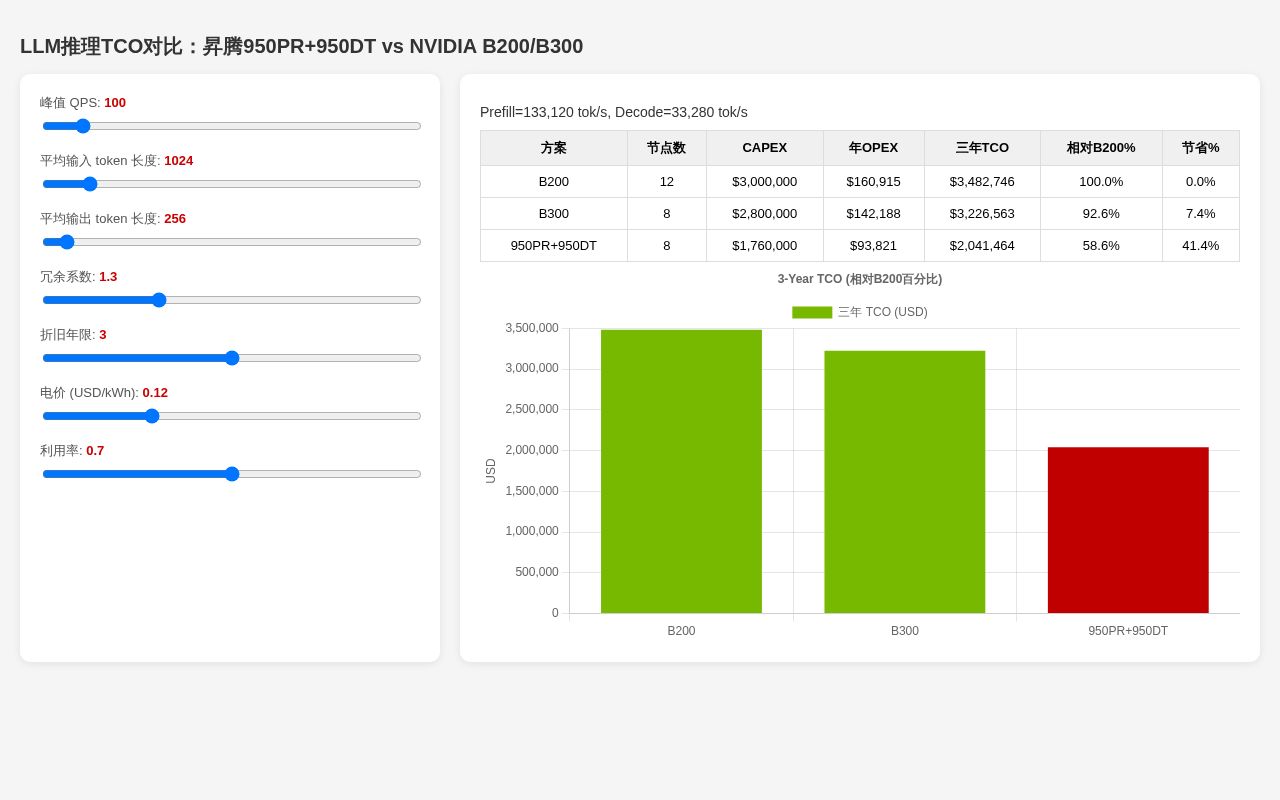Click the 三年TCO column header

(x=982, y=148)
